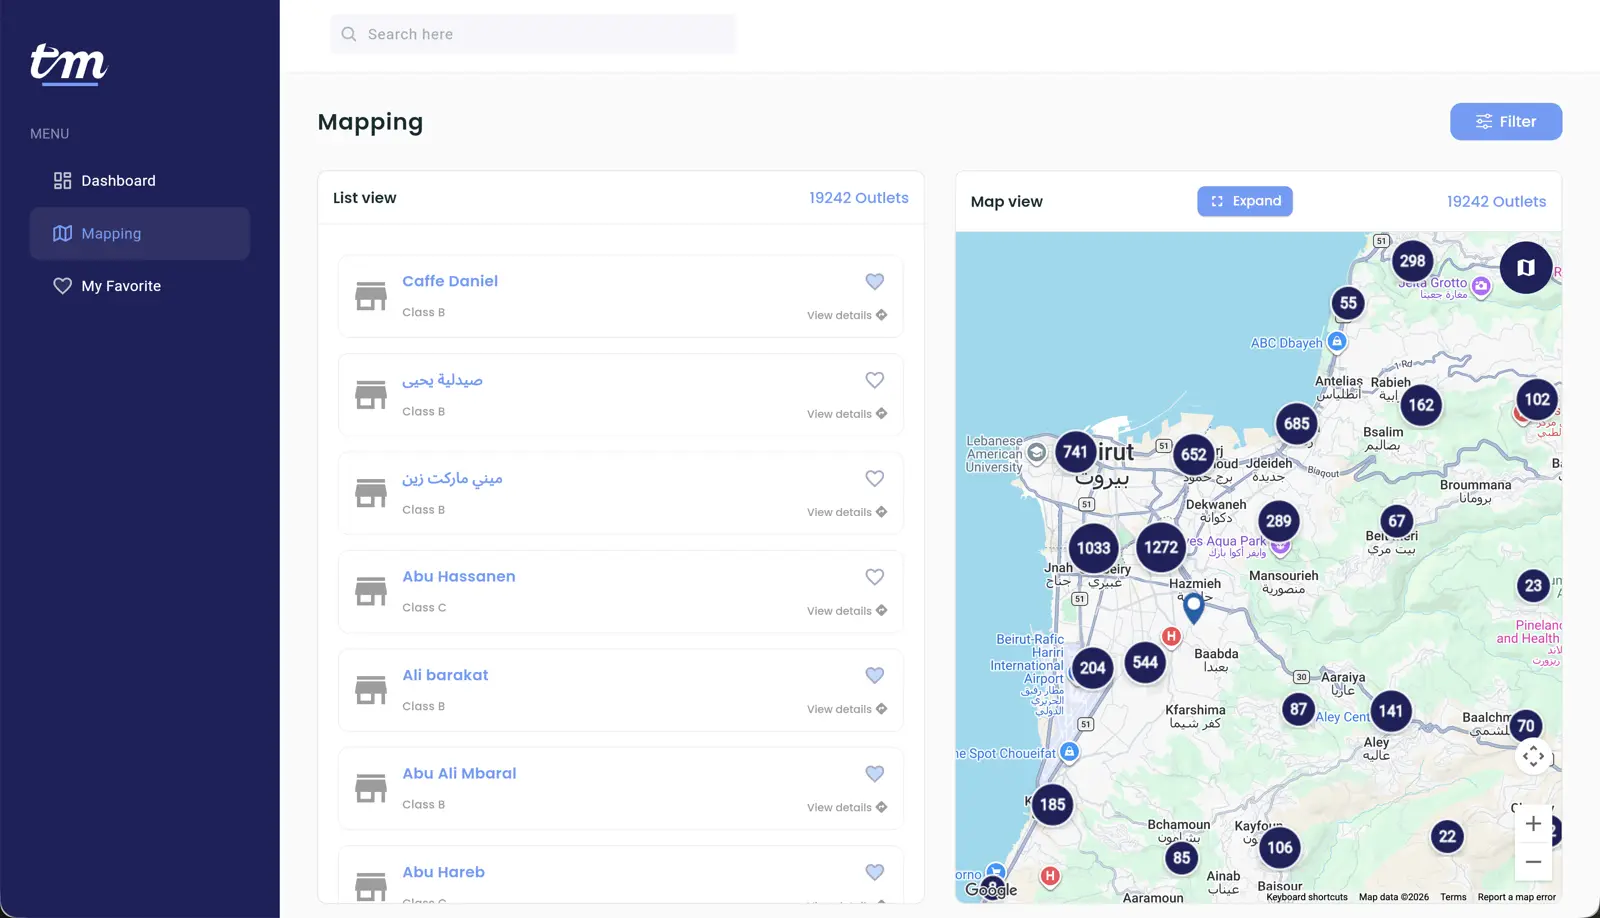Toggle map layer icon on map
Viewport: 1600px width, 918px height.
pyautogui.click(x=1526, y=267)
